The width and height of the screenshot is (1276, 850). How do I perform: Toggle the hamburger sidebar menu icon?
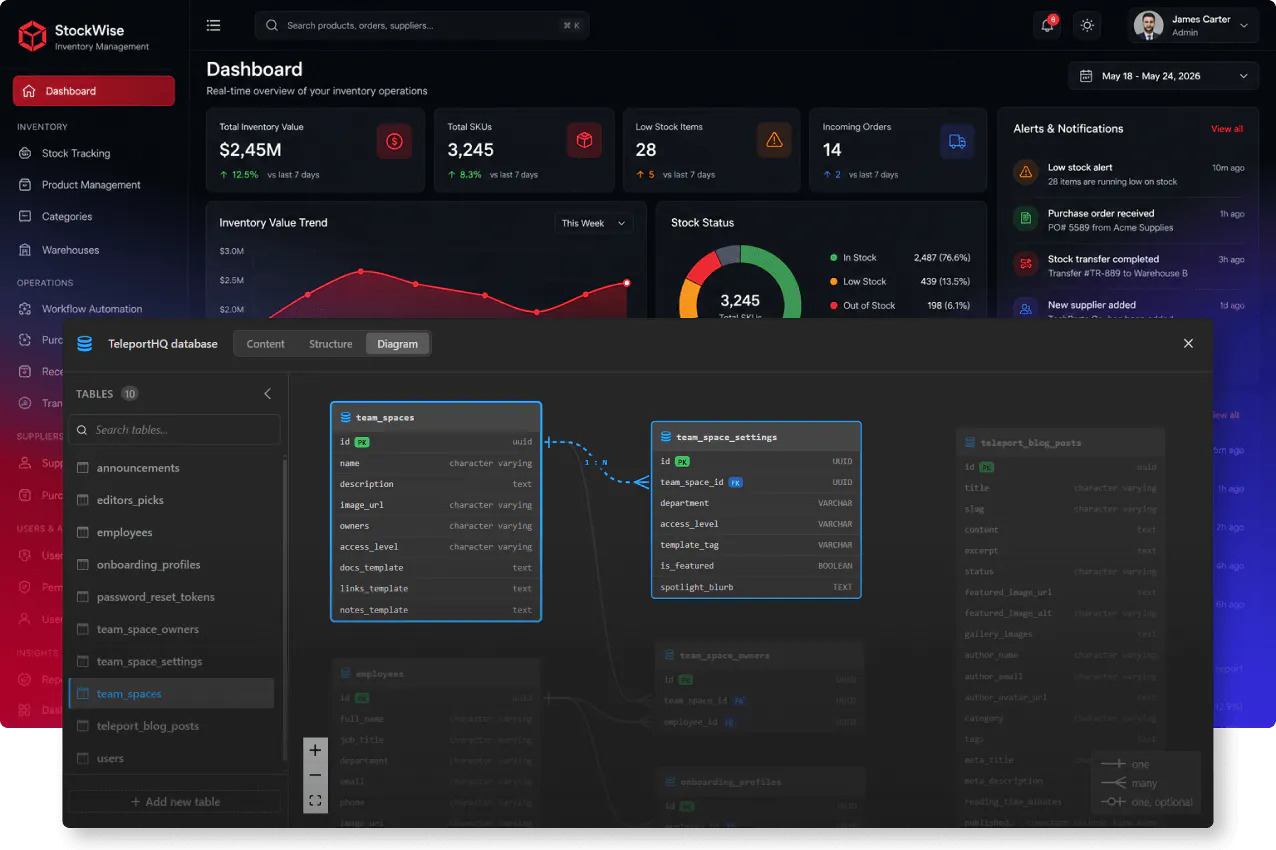(214, 25)
